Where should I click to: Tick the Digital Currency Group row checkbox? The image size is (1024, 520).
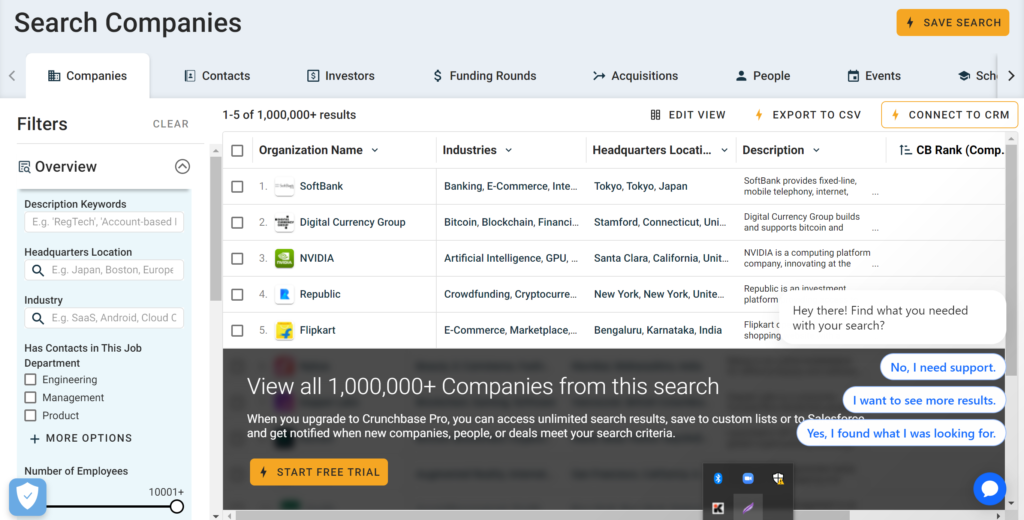click(237, 222)
